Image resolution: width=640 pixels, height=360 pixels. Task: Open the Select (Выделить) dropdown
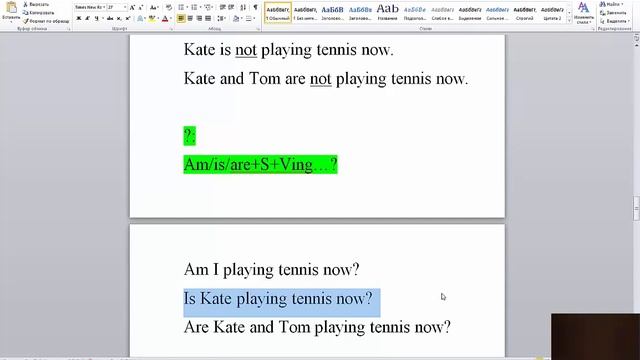point(615,21)
